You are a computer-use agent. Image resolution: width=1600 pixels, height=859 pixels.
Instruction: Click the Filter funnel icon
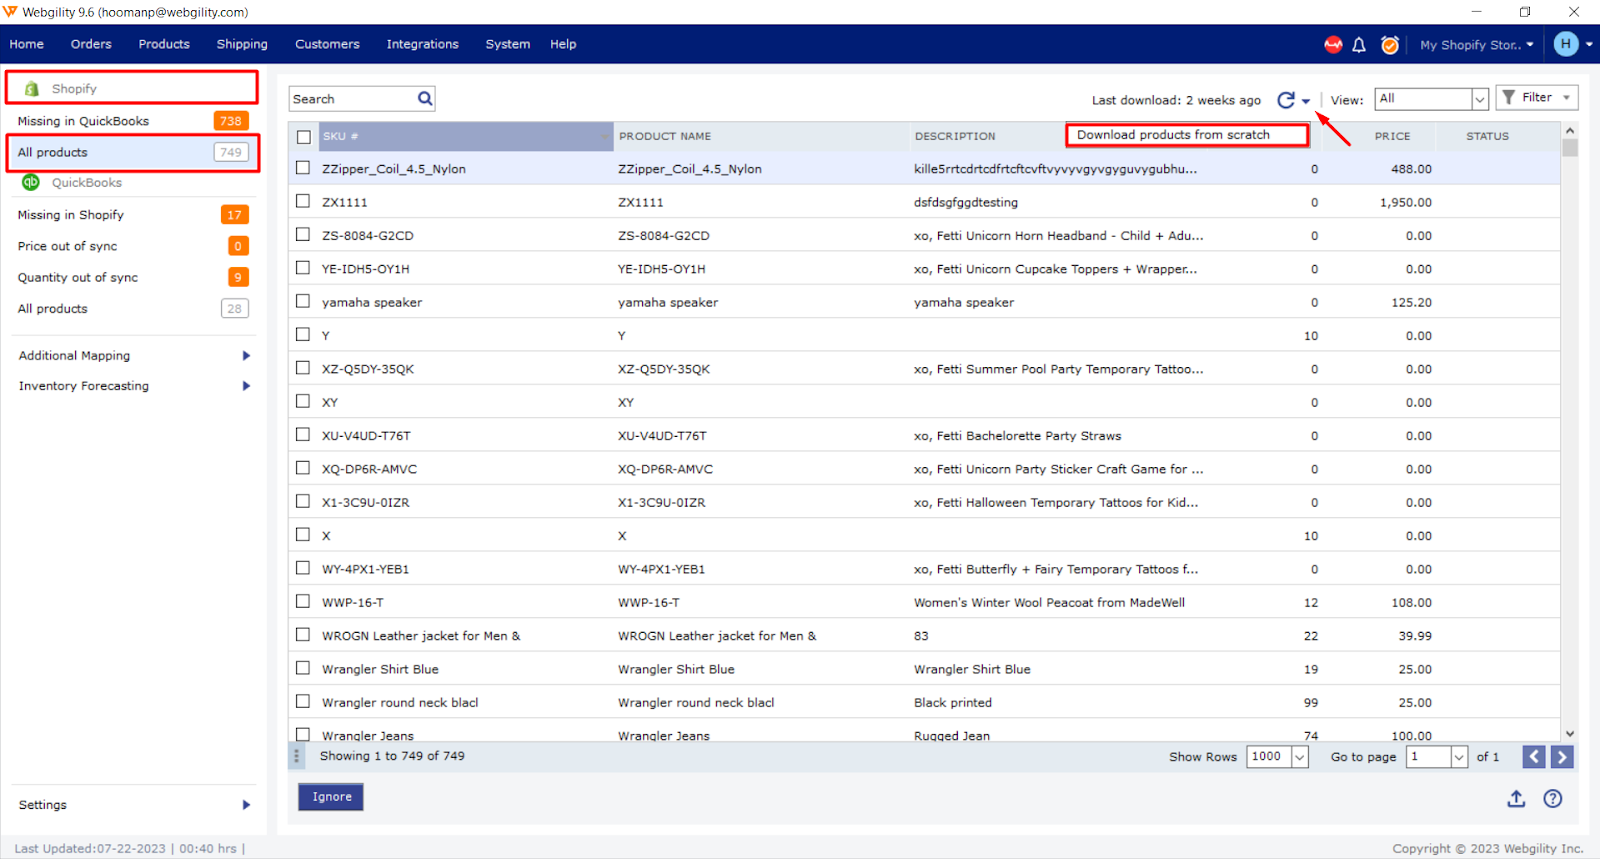pos(1509,97)
